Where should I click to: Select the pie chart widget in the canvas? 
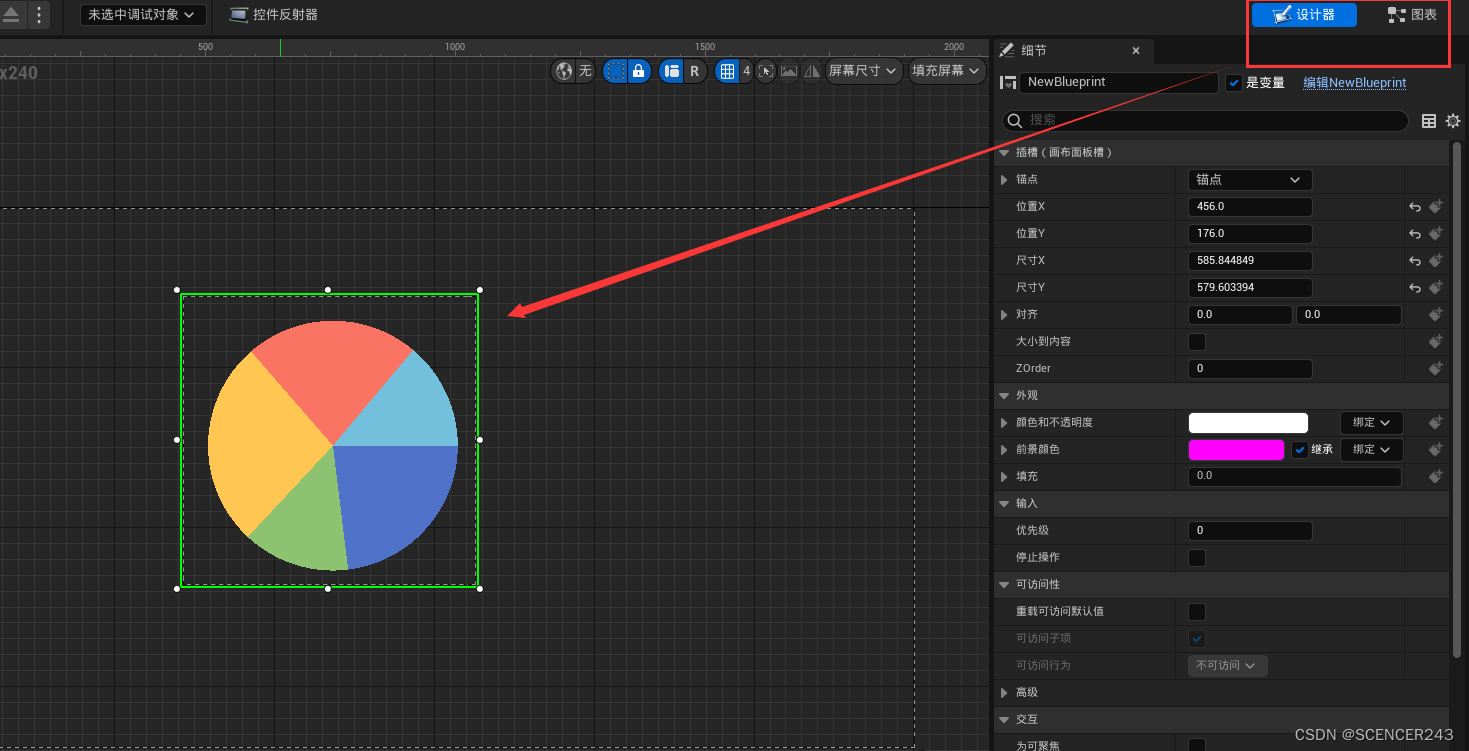pos(332,445)
